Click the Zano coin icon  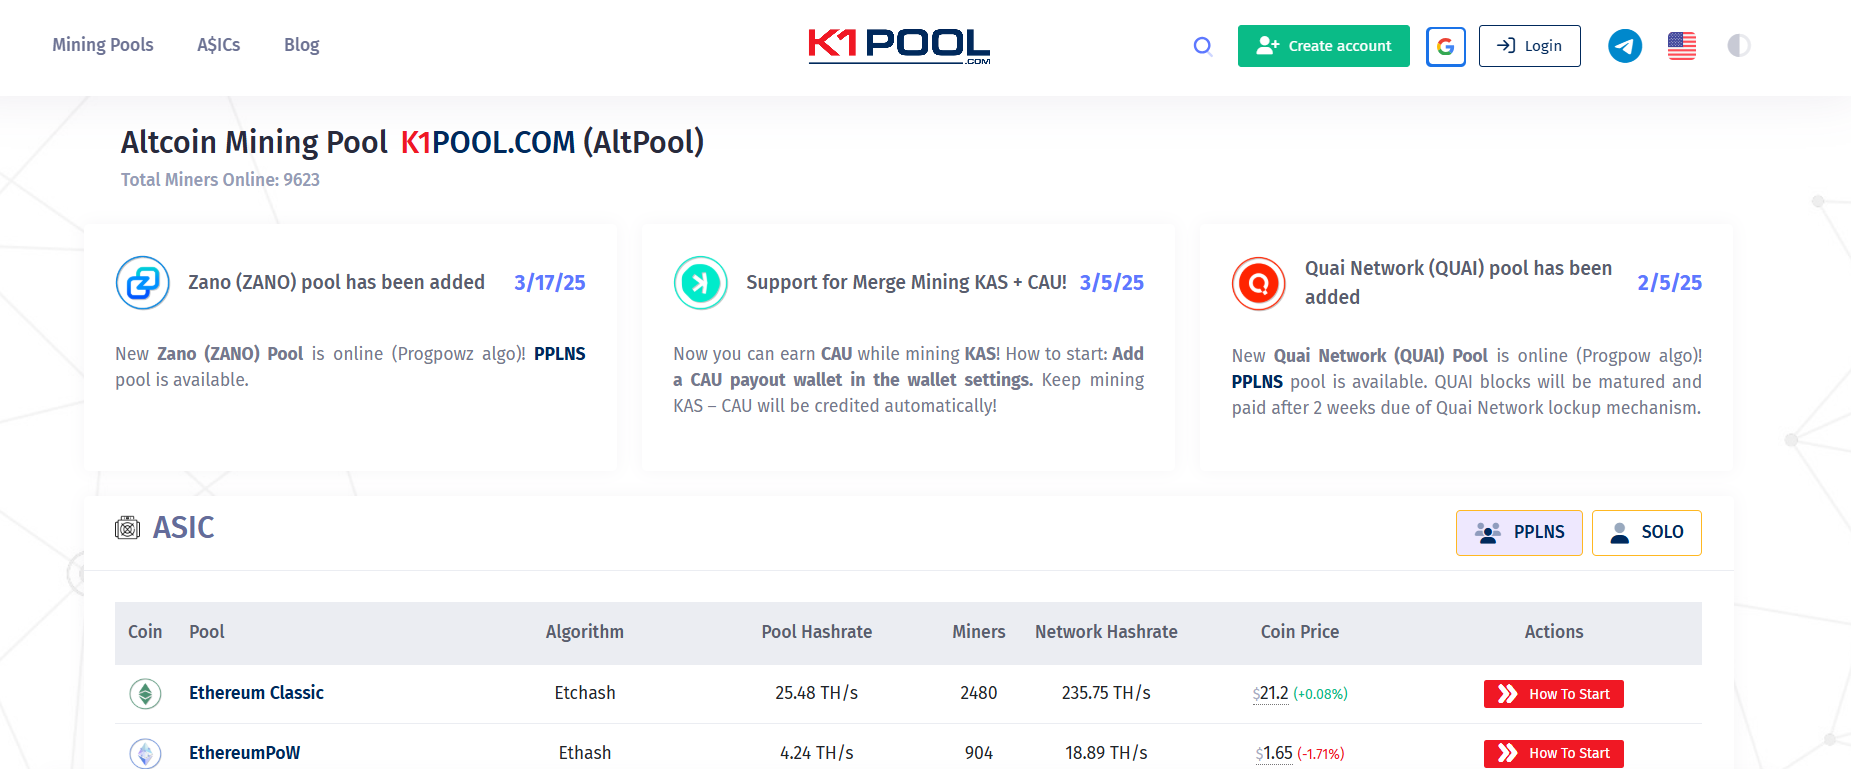click(143, 283)
